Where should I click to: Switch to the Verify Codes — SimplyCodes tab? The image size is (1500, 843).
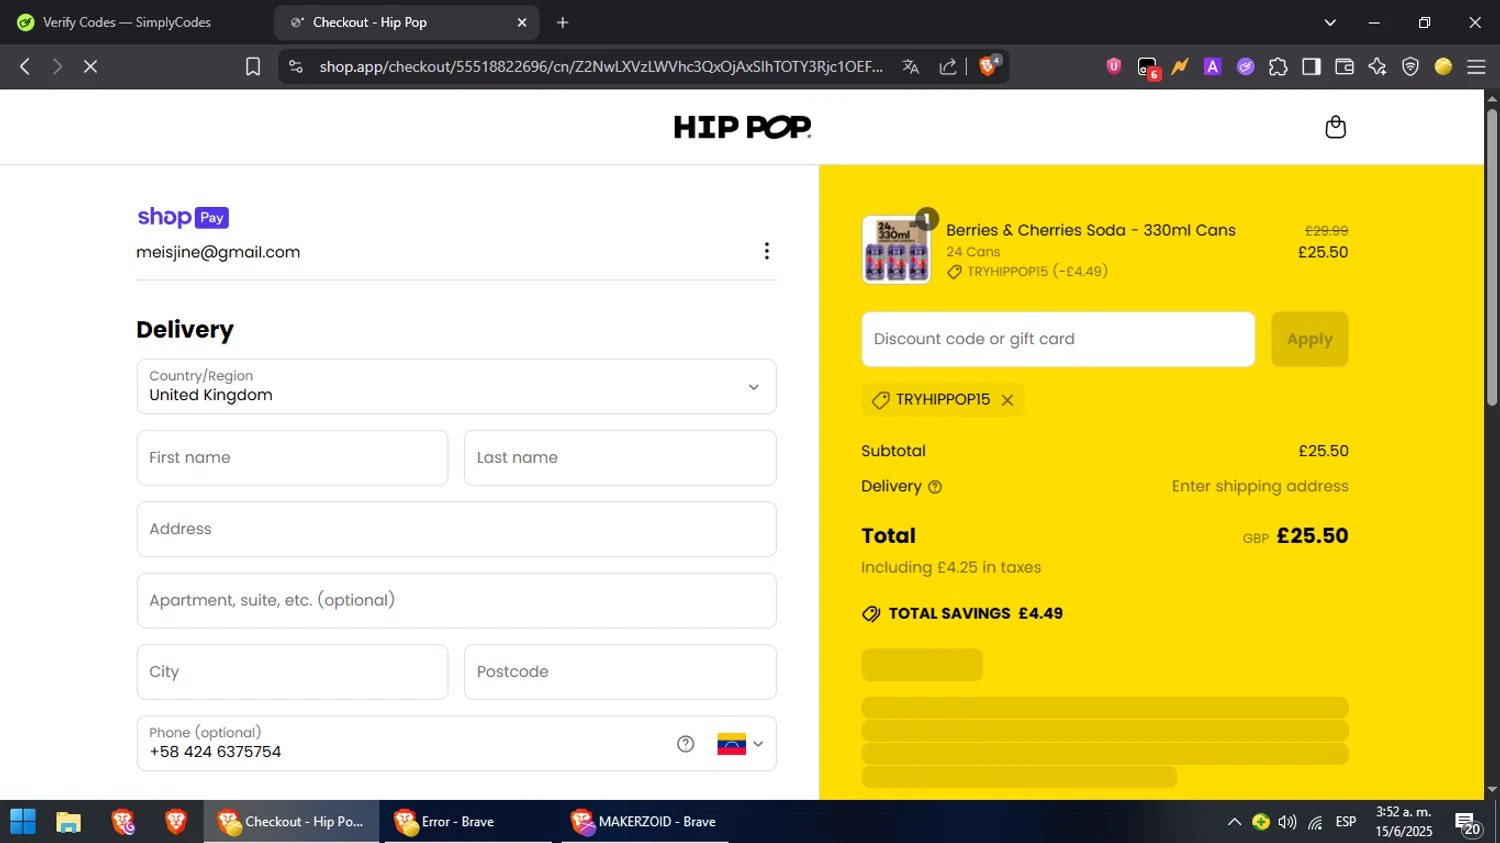click(x=127, y=22)
